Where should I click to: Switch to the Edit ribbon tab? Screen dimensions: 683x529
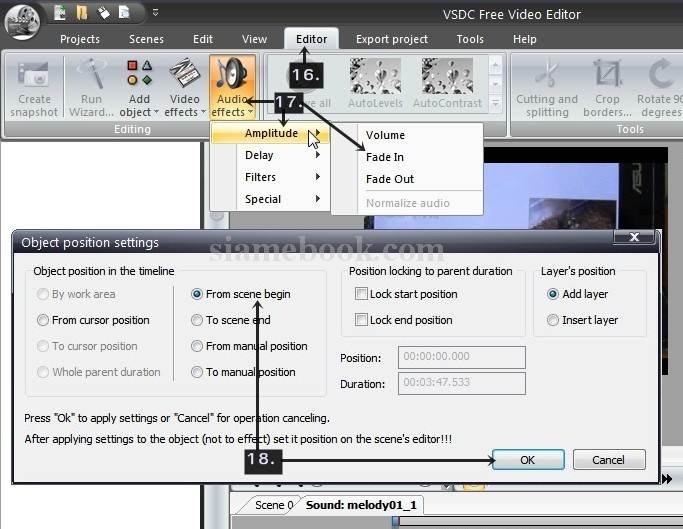203,39
